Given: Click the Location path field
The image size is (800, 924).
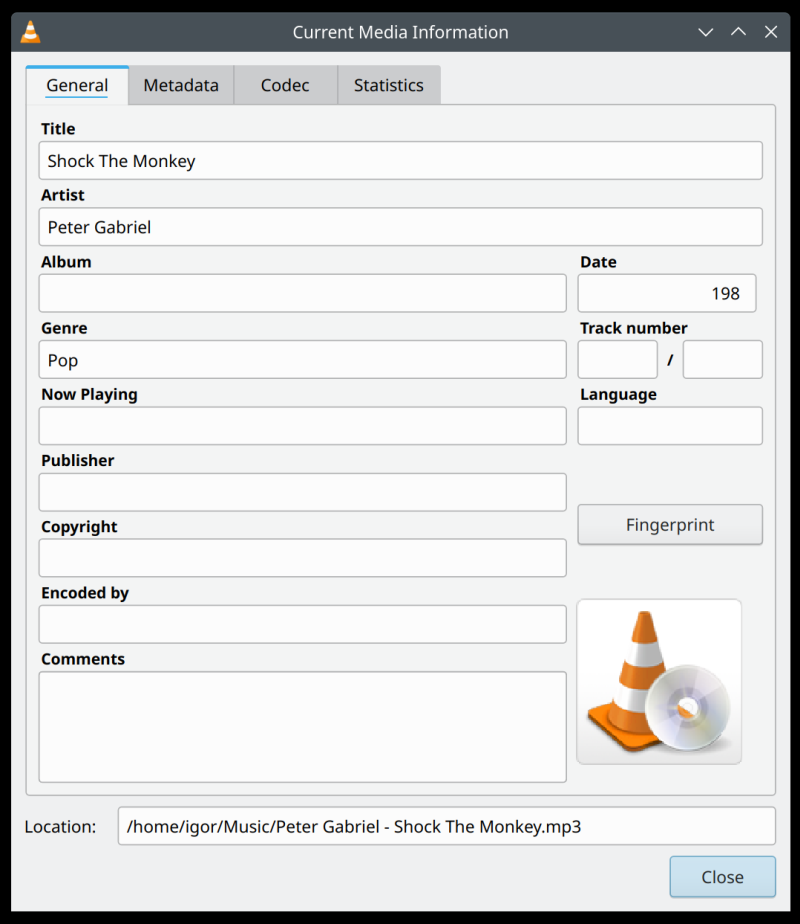Looking at the screenshot, I should pos(447,826).
